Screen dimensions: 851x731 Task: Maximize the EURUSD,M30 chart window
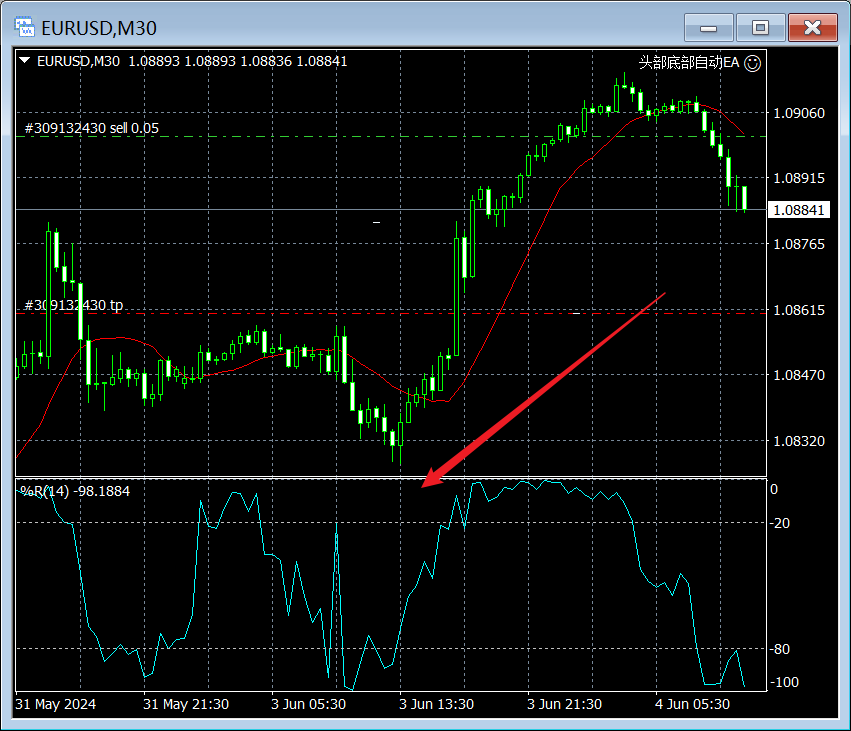tap(761, 28)
